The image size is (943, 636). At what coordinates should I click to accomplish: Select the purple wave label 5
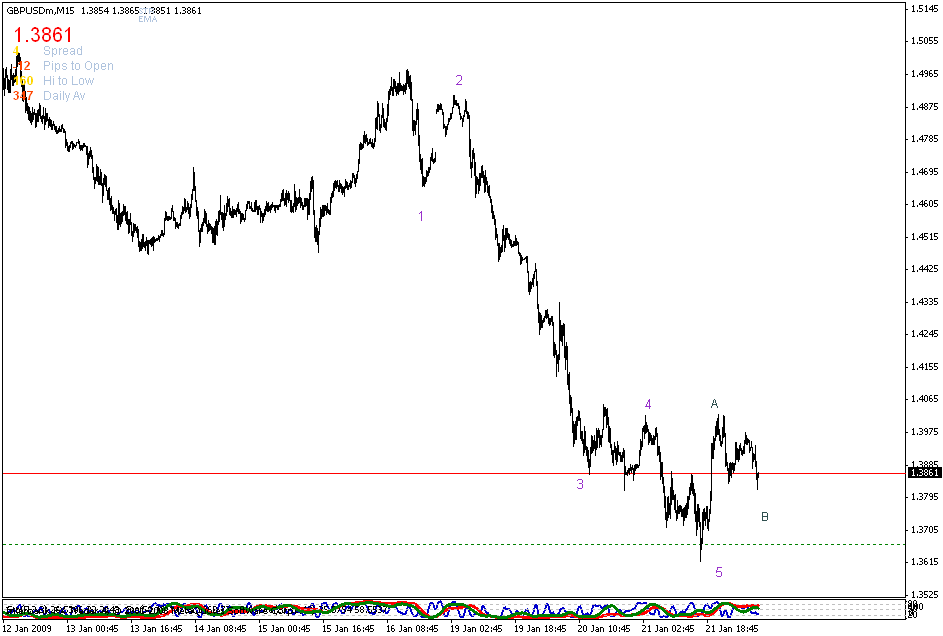(719, 572)
